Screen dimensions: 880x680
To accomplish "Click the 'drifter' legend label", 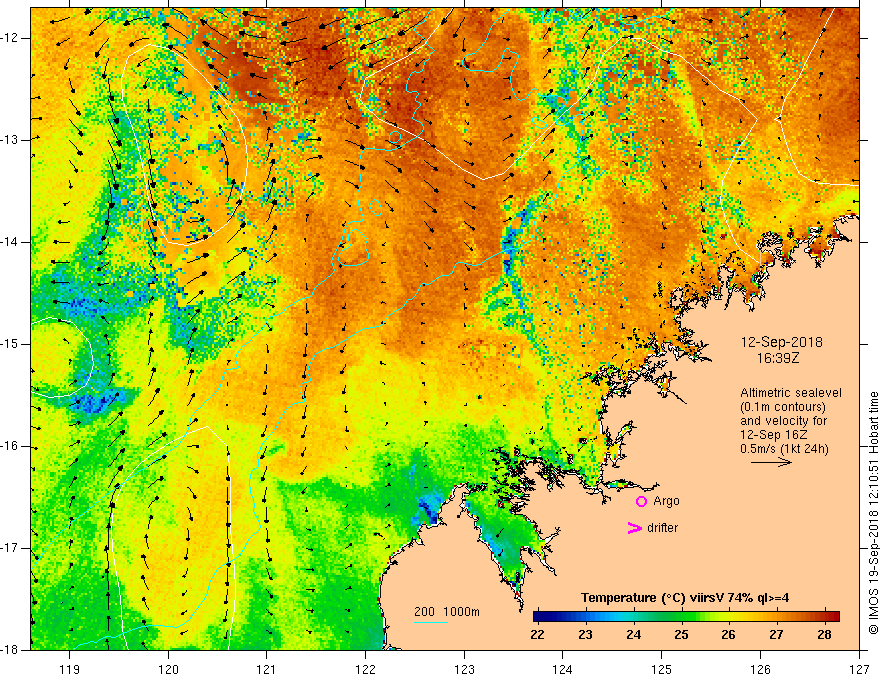I will click(662, 528).
